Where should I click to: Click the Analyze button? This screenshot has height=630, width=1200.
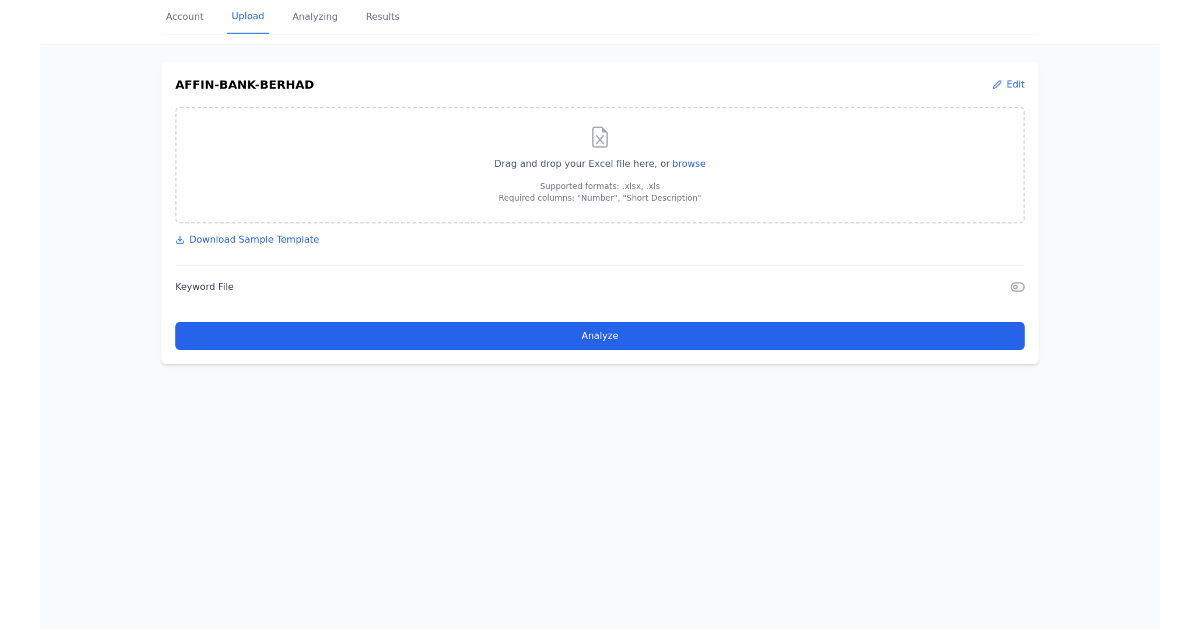[600, 335]
